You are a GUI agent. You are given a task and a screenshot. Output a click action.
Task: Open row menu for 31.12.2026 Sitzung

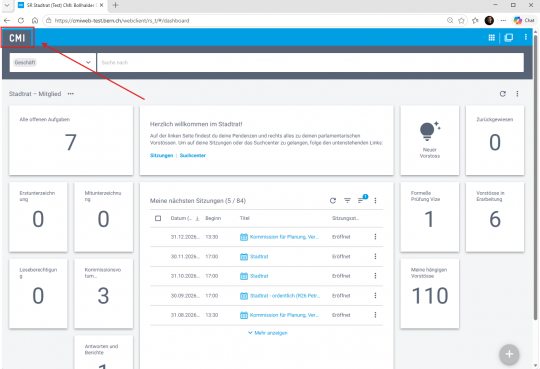(375, 237)
